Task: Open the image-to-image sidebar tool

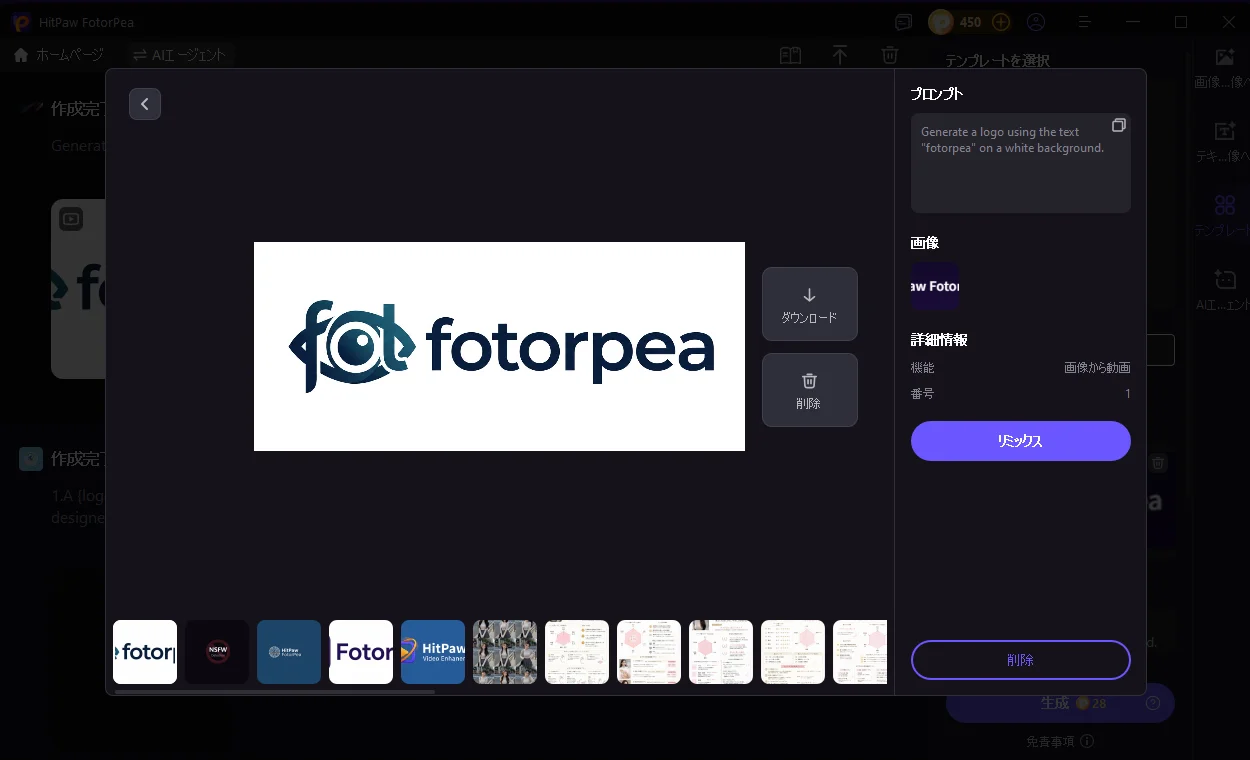Action: pos(1223,68)
